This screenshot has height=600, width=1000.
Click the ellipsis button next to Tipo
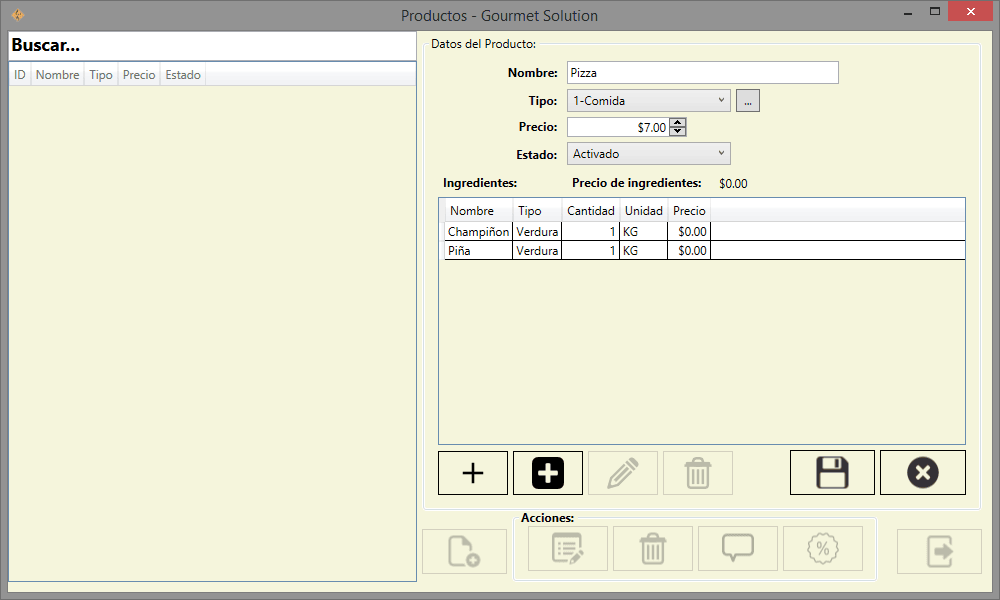(x=748, y=100)
